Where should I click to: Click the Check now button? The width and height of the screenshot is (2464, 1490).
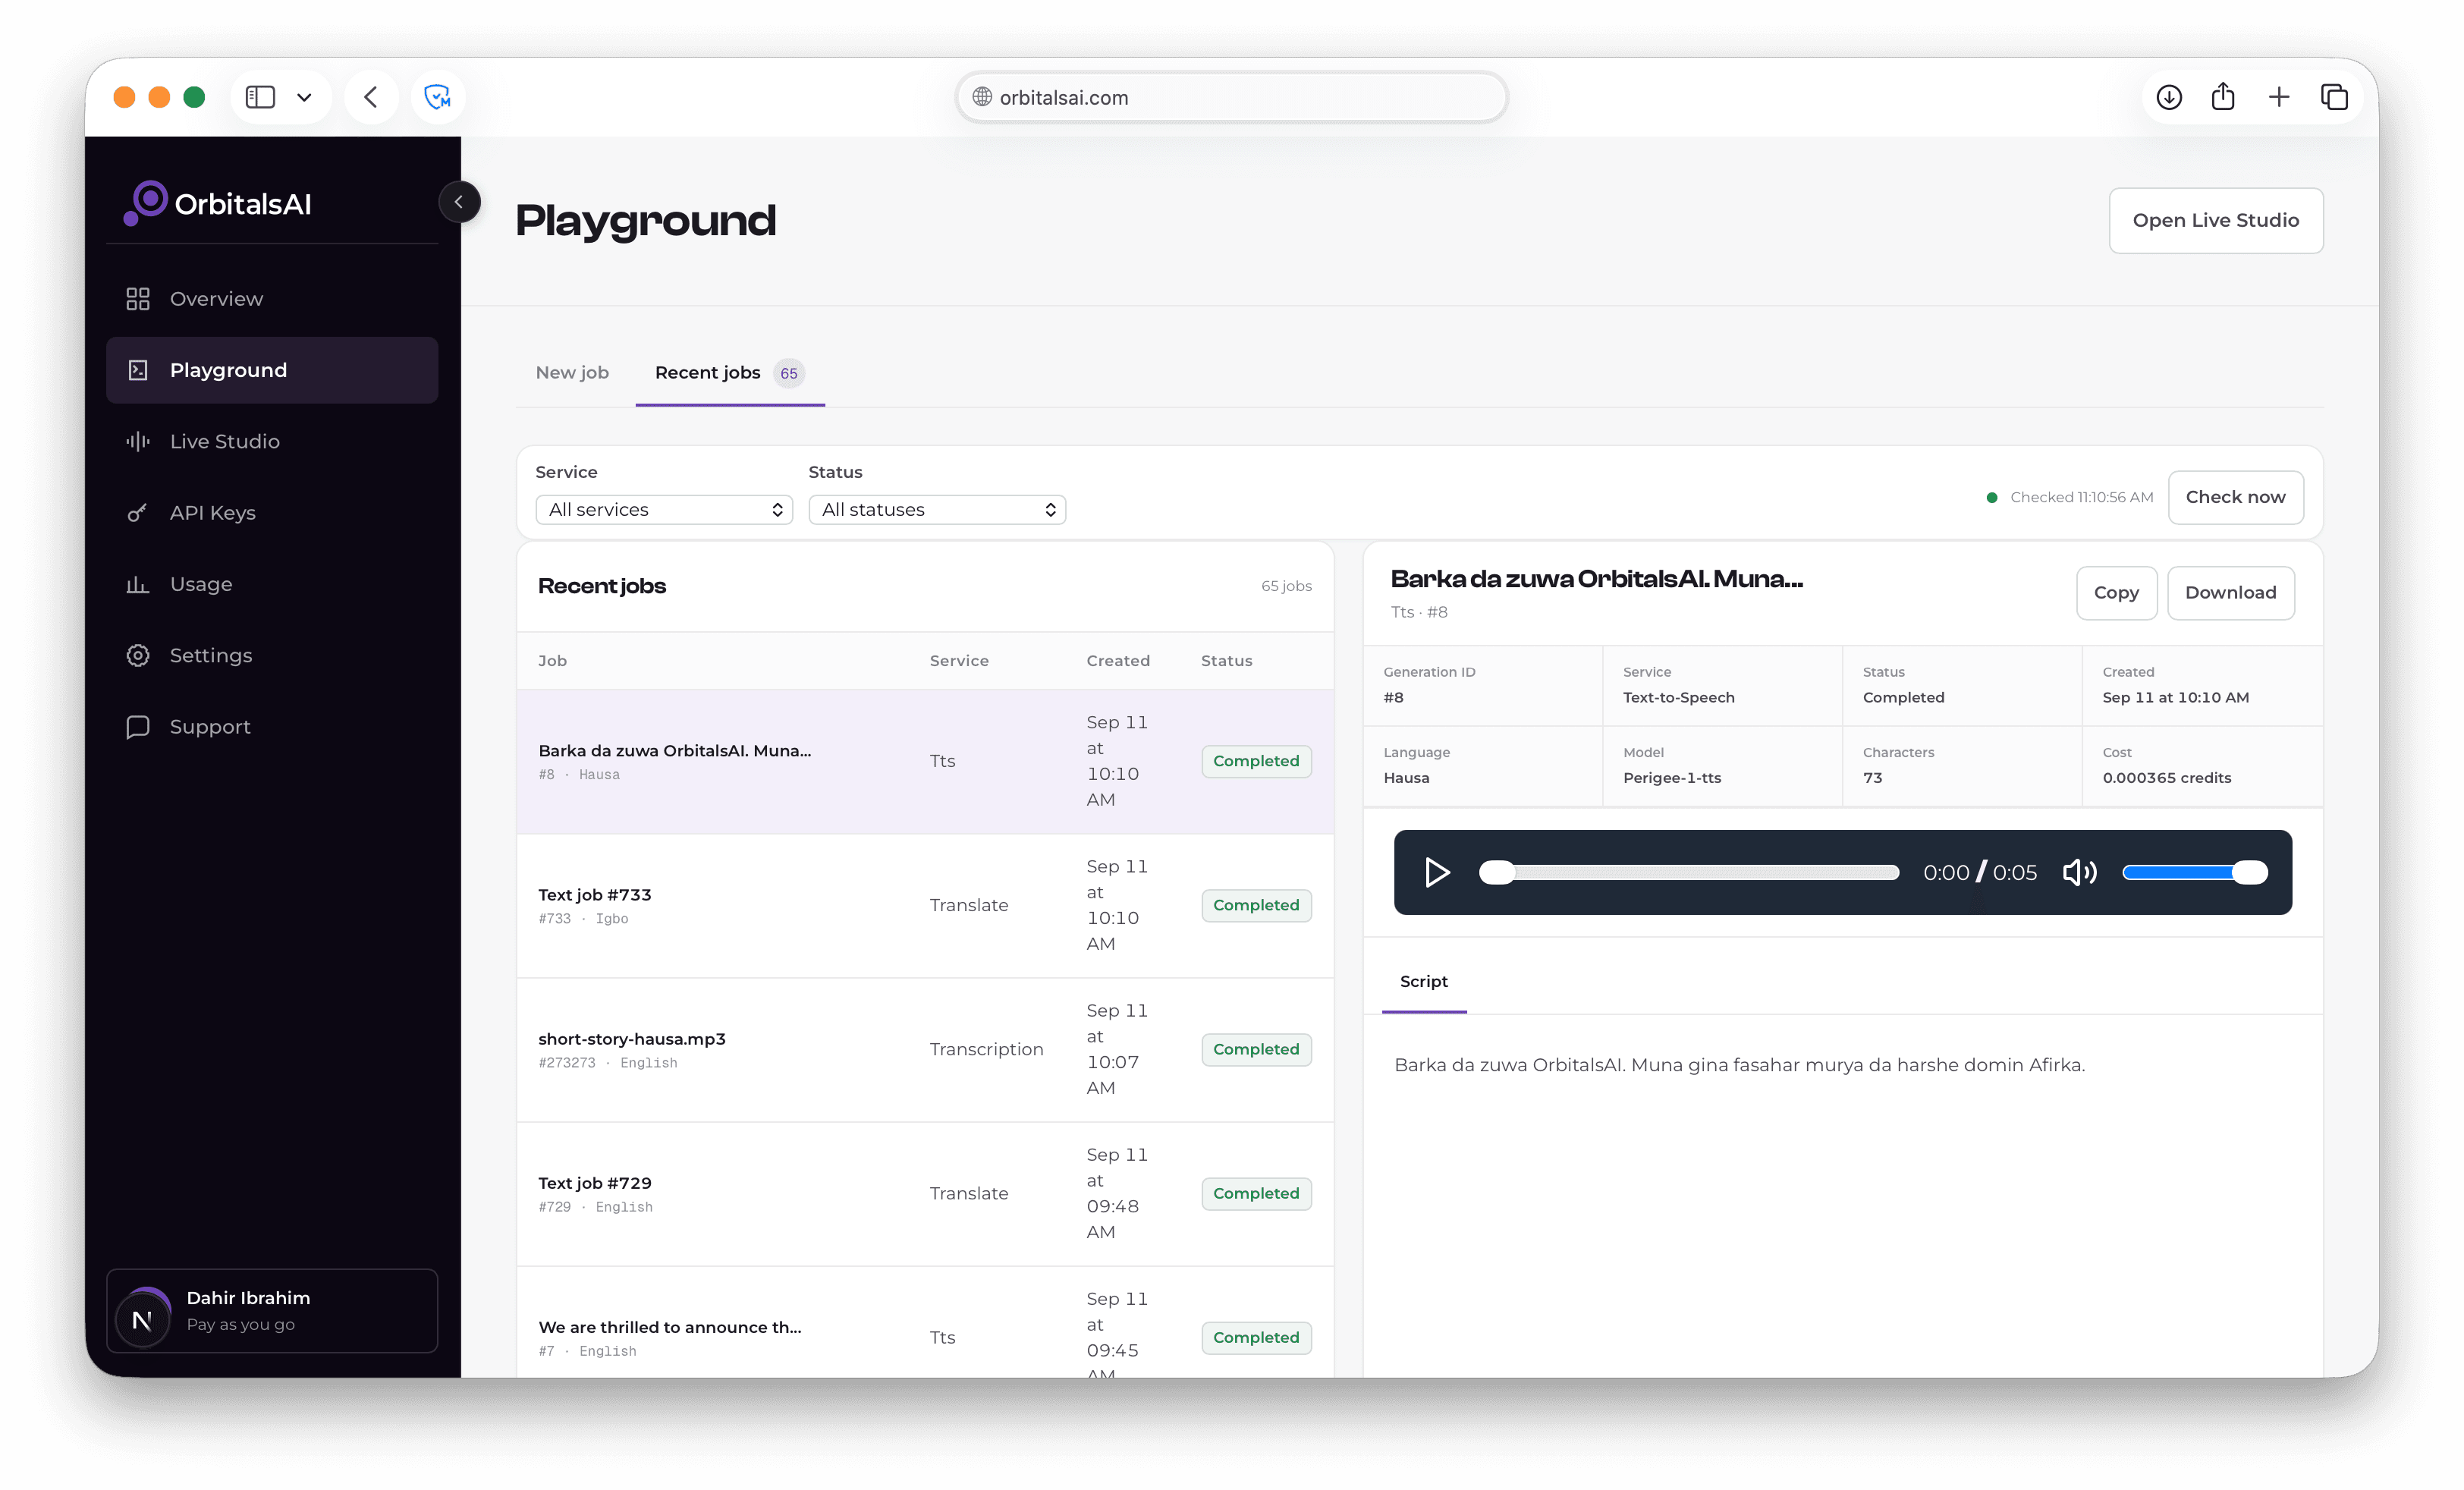point(2235,497)
